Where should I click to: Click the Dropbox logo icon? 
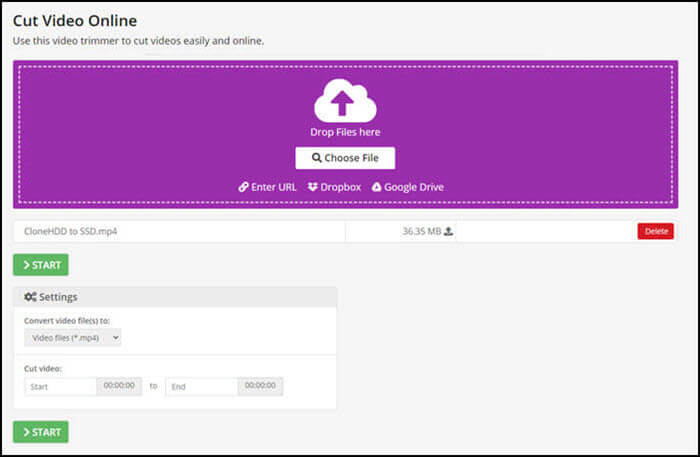point(313,187)
